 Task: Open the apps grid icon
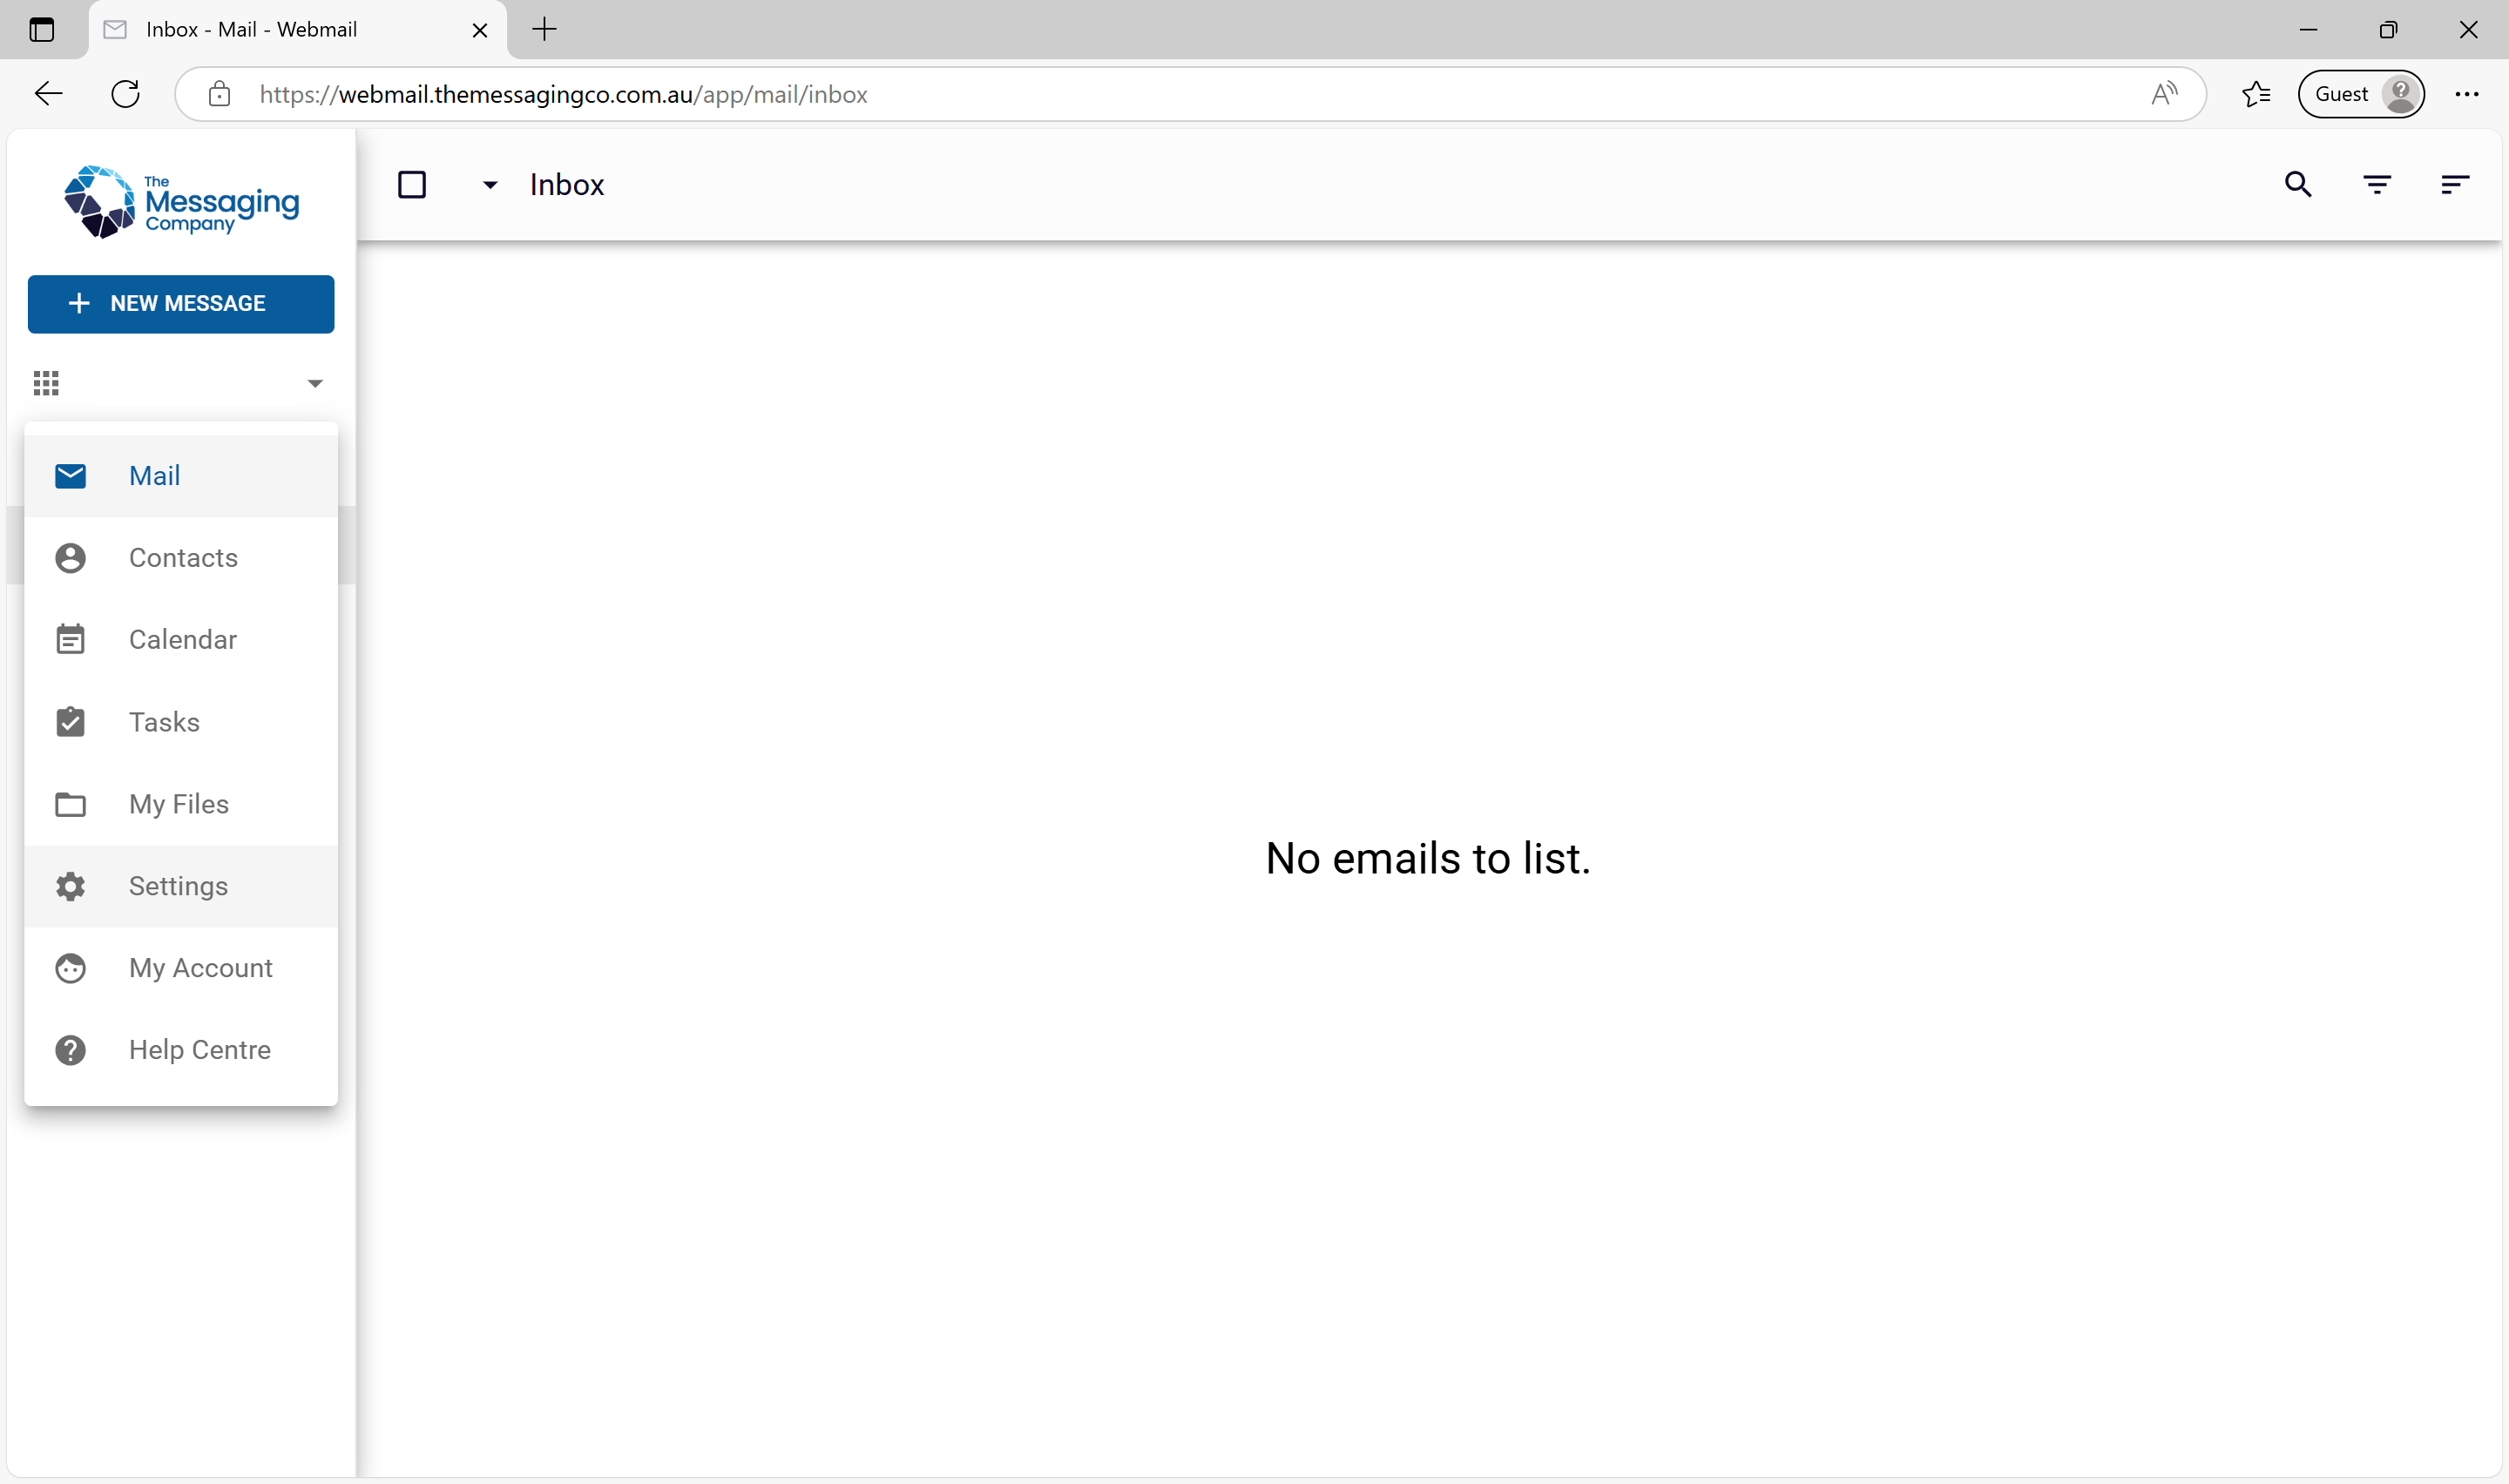pos(46,383)
